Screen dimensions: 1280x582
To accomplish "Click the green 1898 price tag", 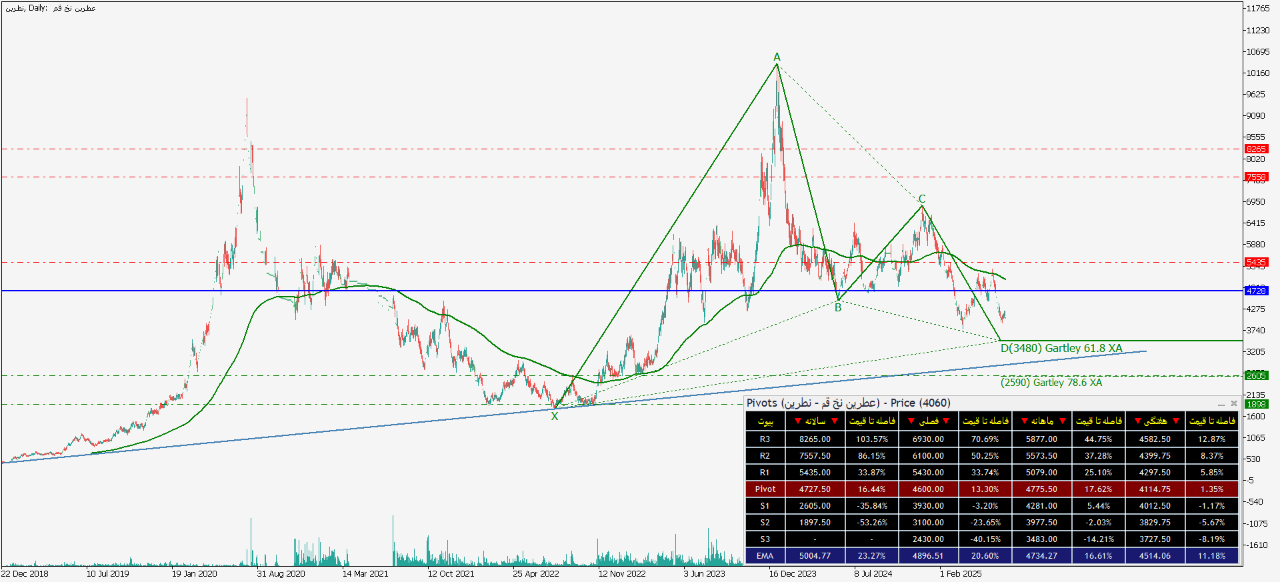I will click(1256, 404).
